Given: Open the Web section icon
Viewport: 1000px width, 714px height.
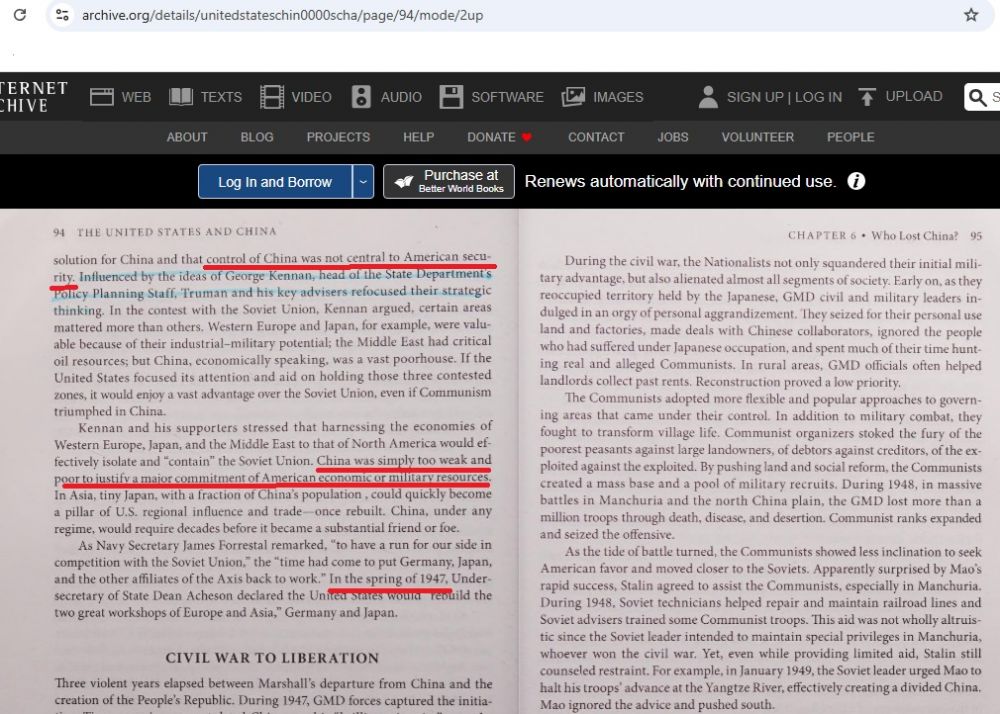Looking at the screenshot, I should point(102,97).
